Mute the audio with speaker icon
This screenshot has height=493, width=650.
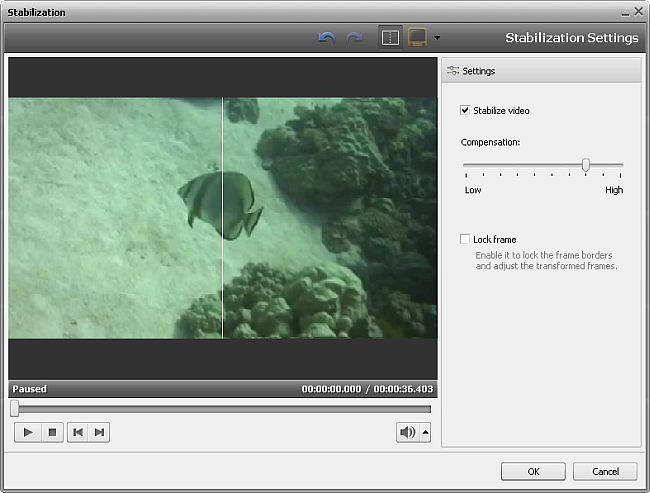[408, 432]
